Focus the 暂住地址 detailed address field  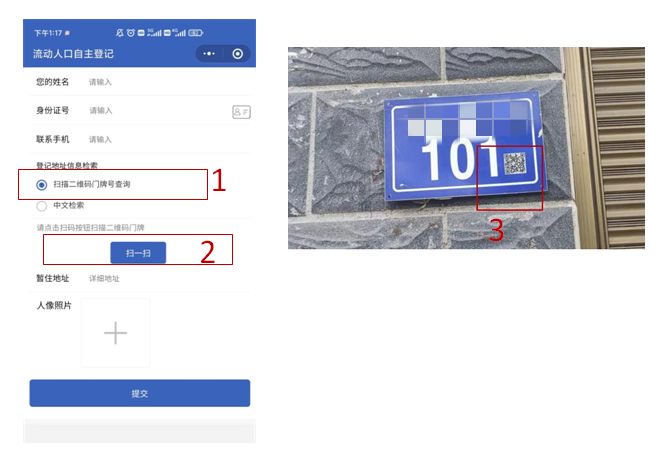(x=169, y=279)
